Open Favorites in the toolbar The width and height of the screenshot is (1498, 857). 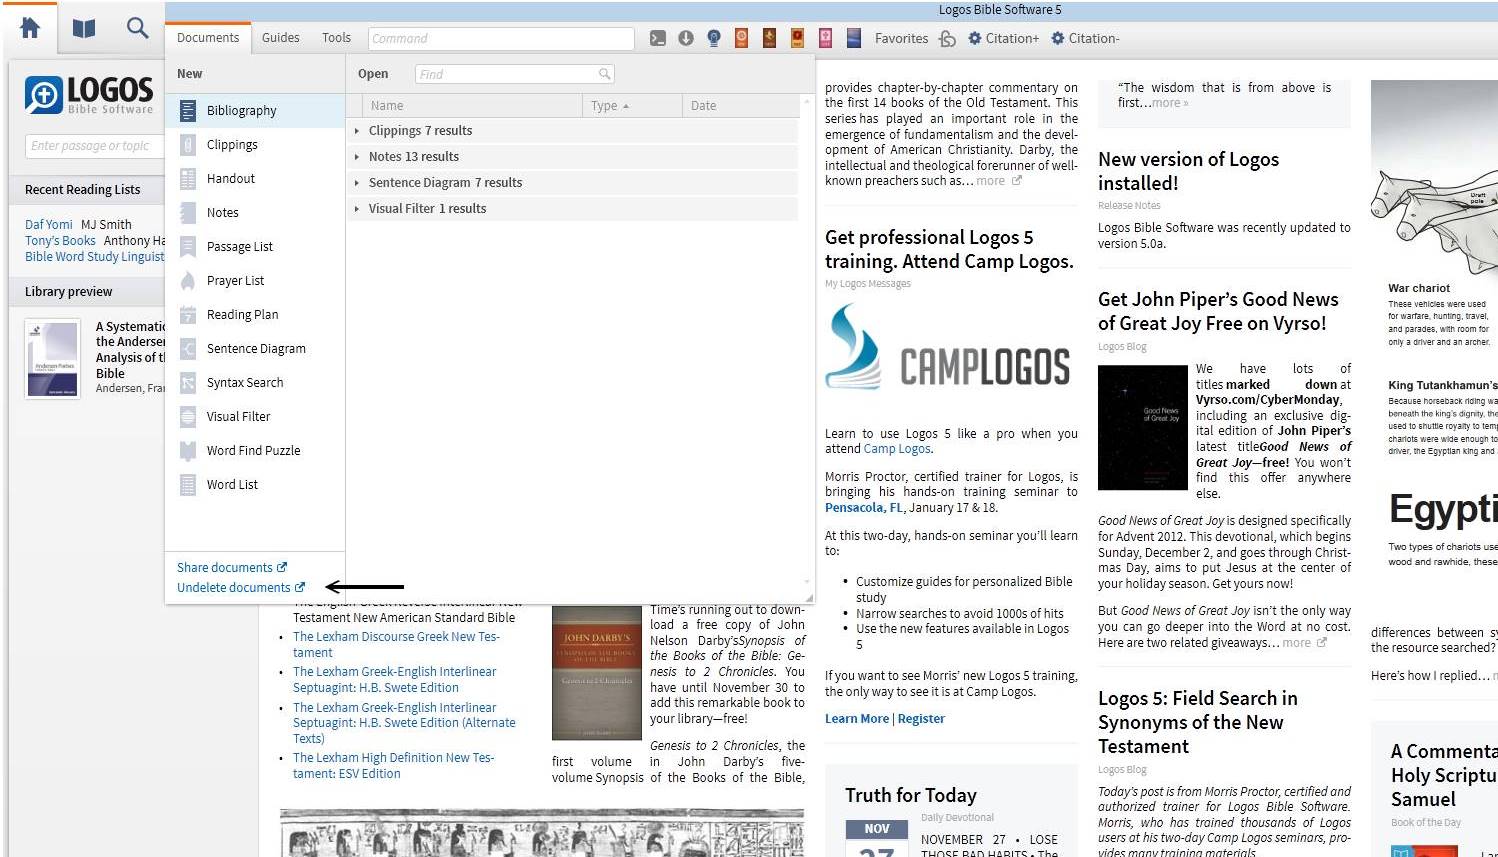click(901, 38)
